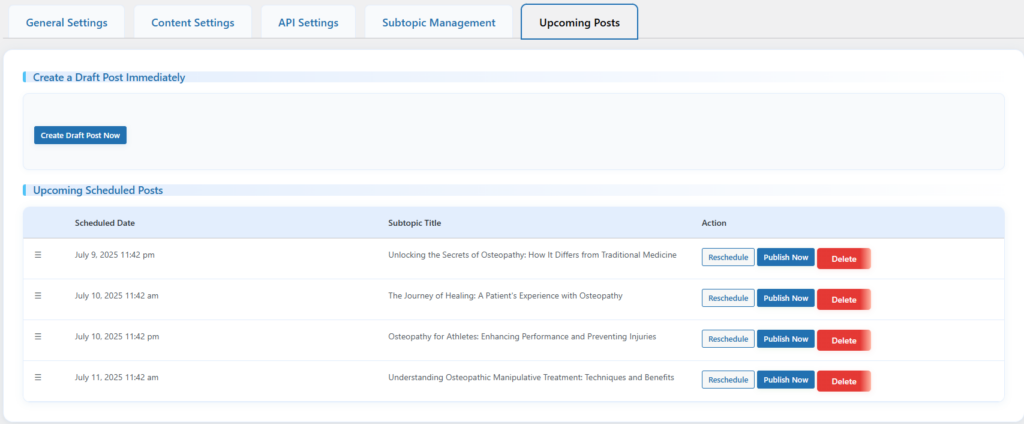This screenshot has height=424, width=1024.
Task: Switch to Content Settings tab
Action: tap(193, 22)
